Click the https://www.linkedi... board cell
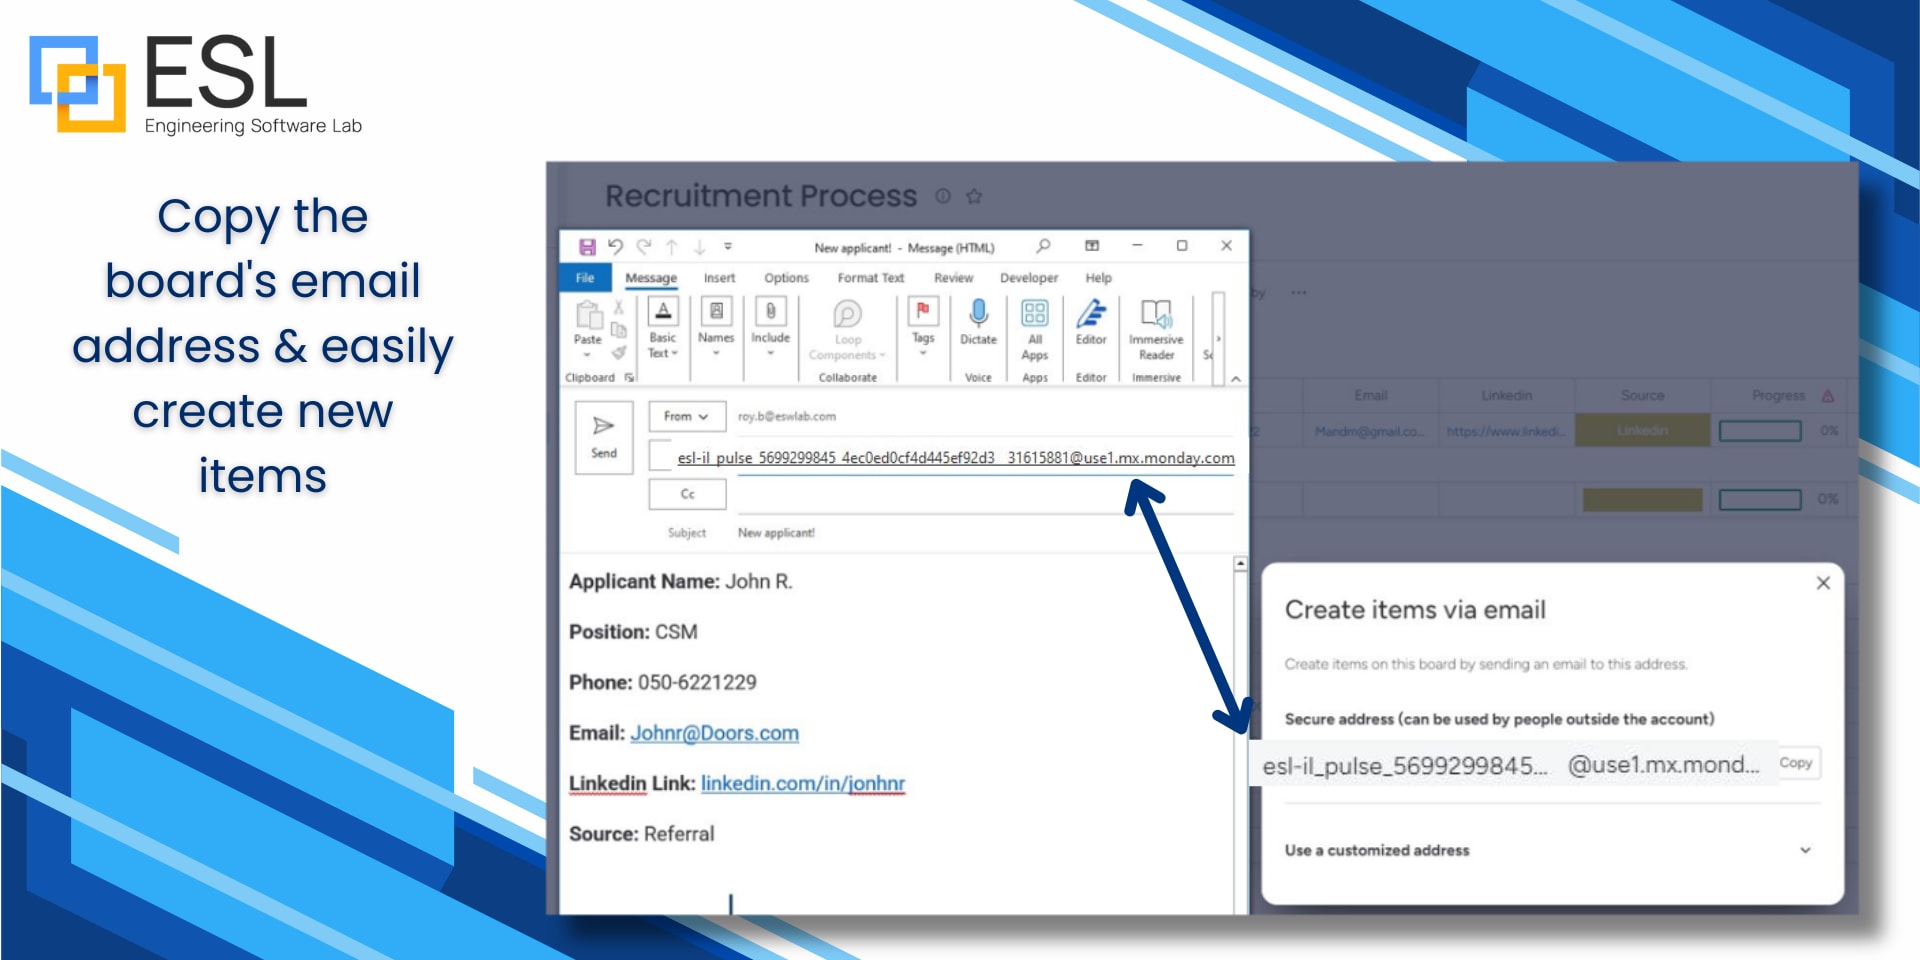Screen dimensions: 1920x960 coord(1506,431)
